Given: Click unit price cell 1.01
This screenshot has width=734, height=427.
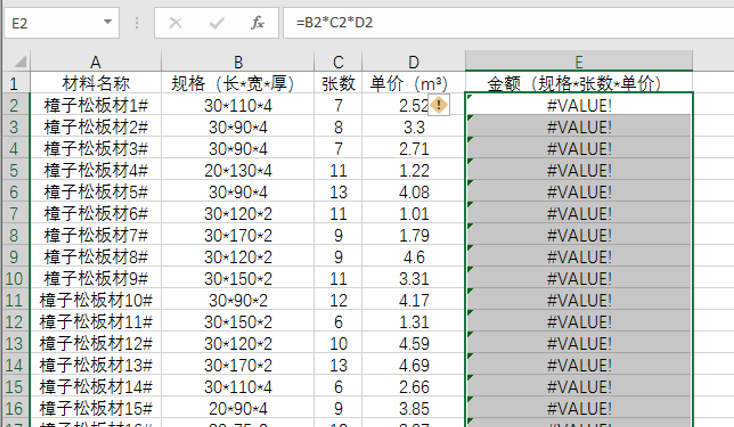Looking at the screenshot, I should [413, 213].
